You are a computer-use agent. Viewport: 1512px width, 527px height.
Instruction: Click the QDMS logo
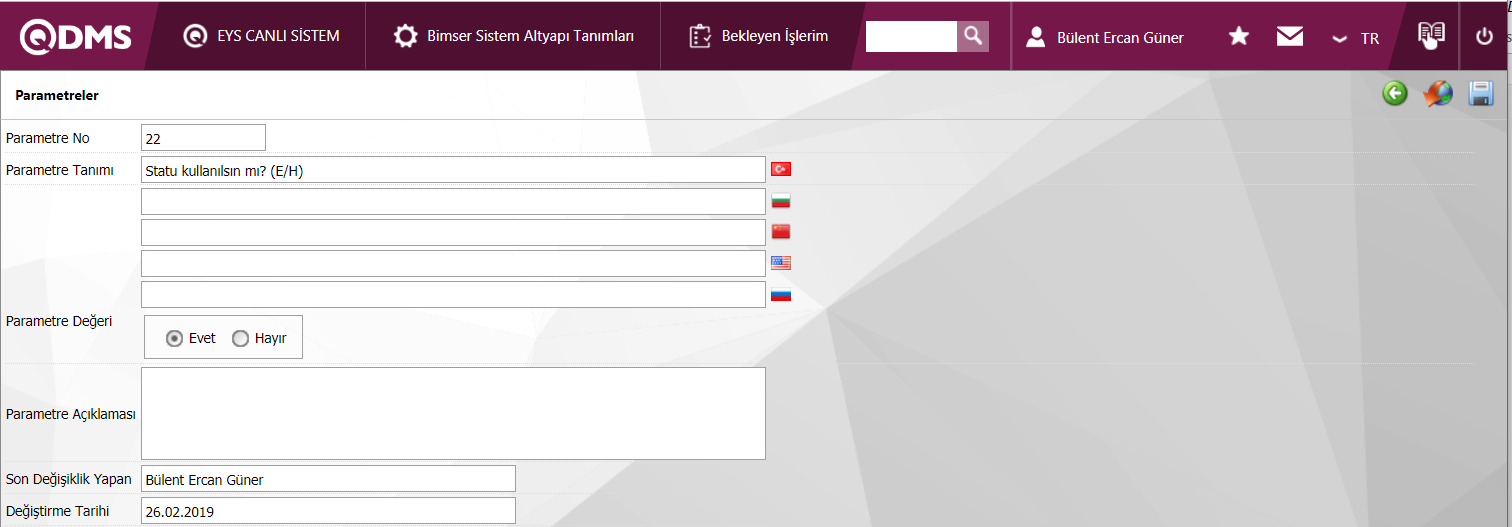pos(76,37)
